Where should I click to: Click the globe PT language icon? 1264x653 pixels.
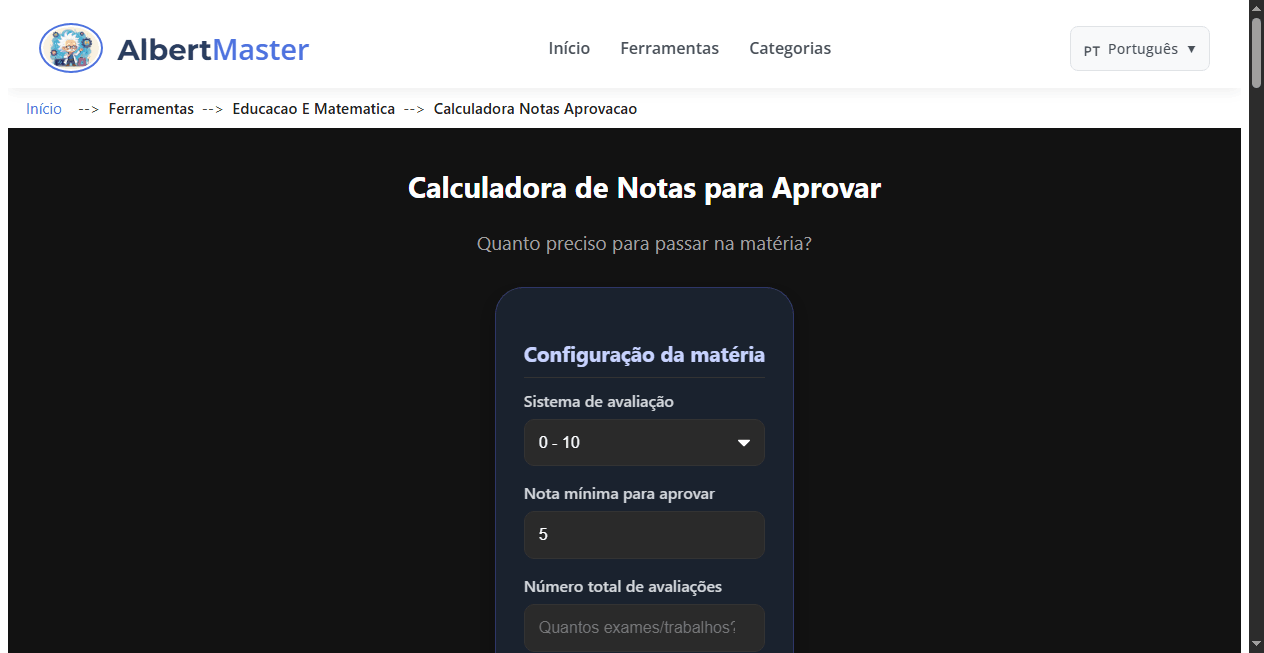pos(1091,49)
